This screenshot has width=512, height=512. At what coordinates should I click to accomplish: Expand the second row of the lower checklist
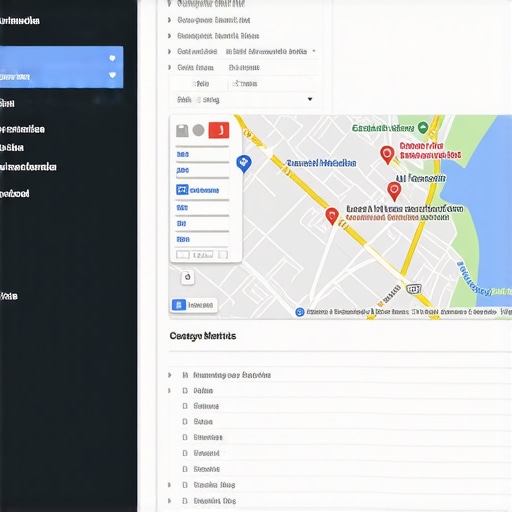point(170,390)
